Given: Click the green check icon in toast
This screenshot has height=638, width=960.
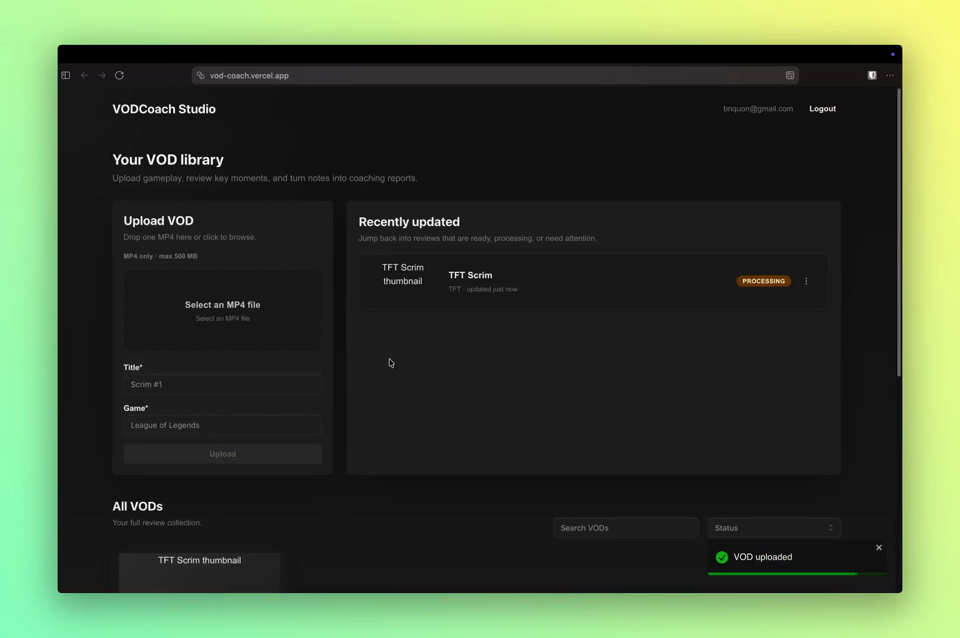Looking at the screenshot, I should 722,557.
